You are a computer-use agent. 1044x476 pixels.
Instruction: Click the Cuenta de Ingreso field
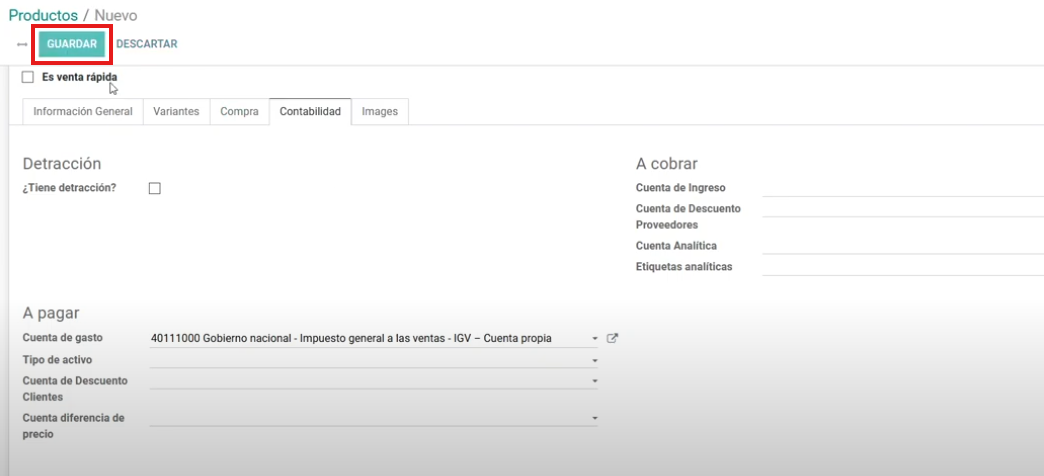click(902, 188)
